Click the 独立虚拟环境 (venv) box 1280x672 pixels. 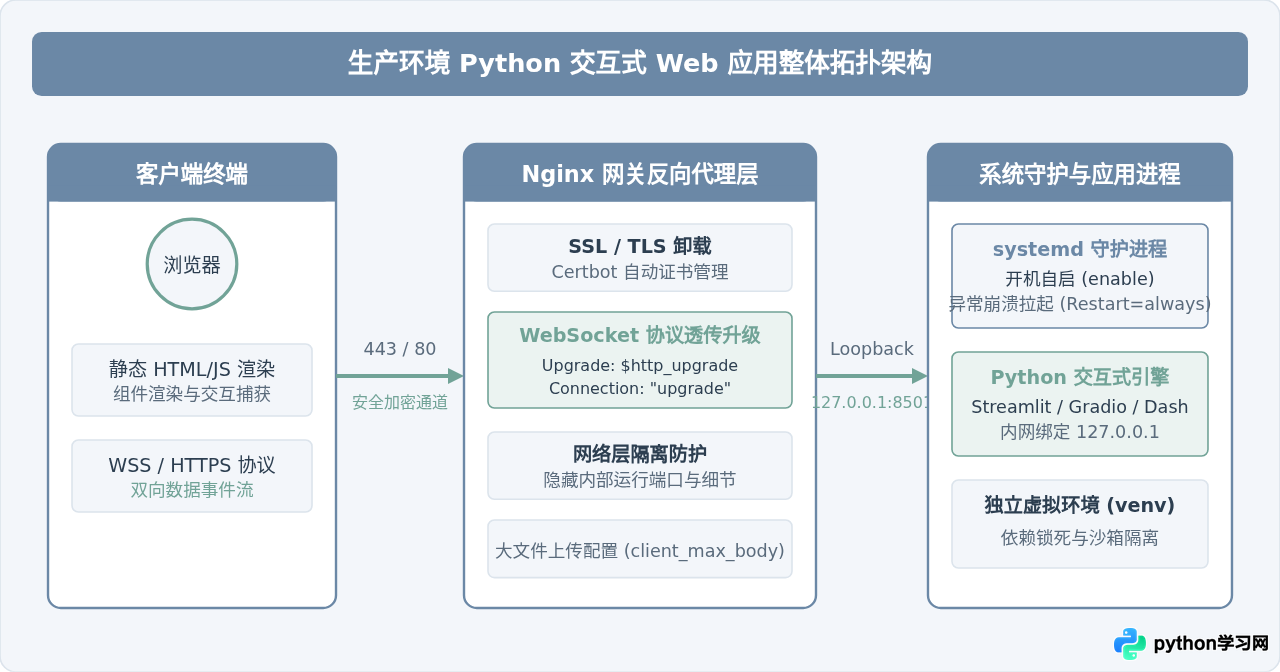pos(1080,524)
